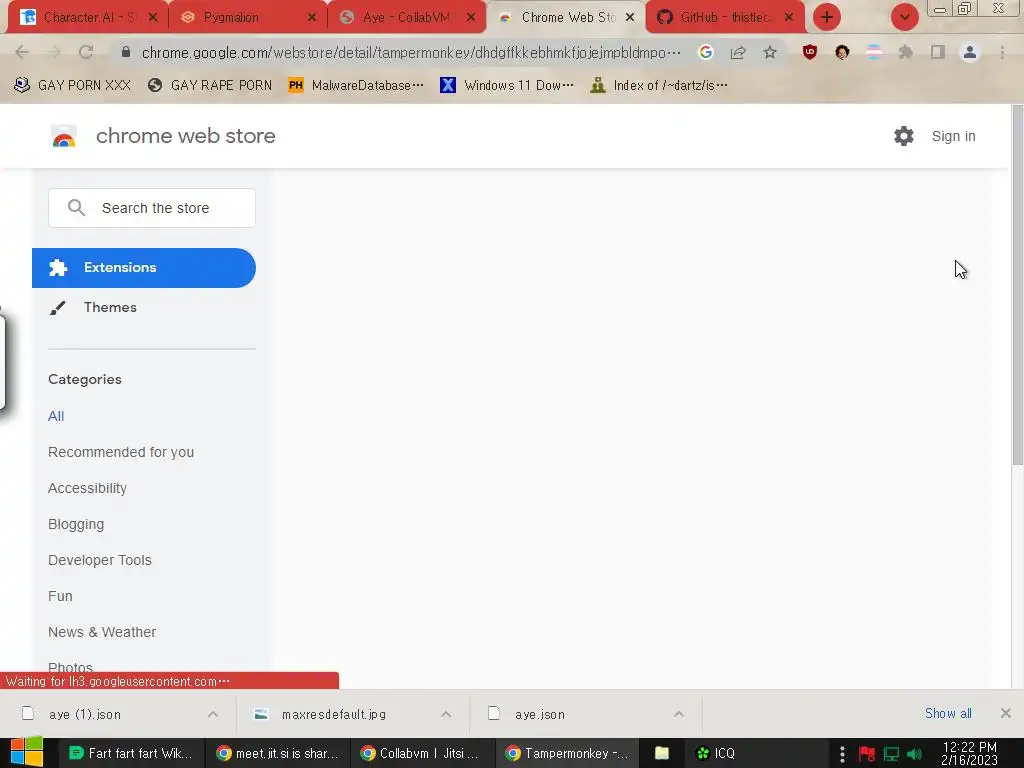Viewport: 1024px width, 768px height.
Task: Select Extensions in the sidebar
Action: (144, 268)
